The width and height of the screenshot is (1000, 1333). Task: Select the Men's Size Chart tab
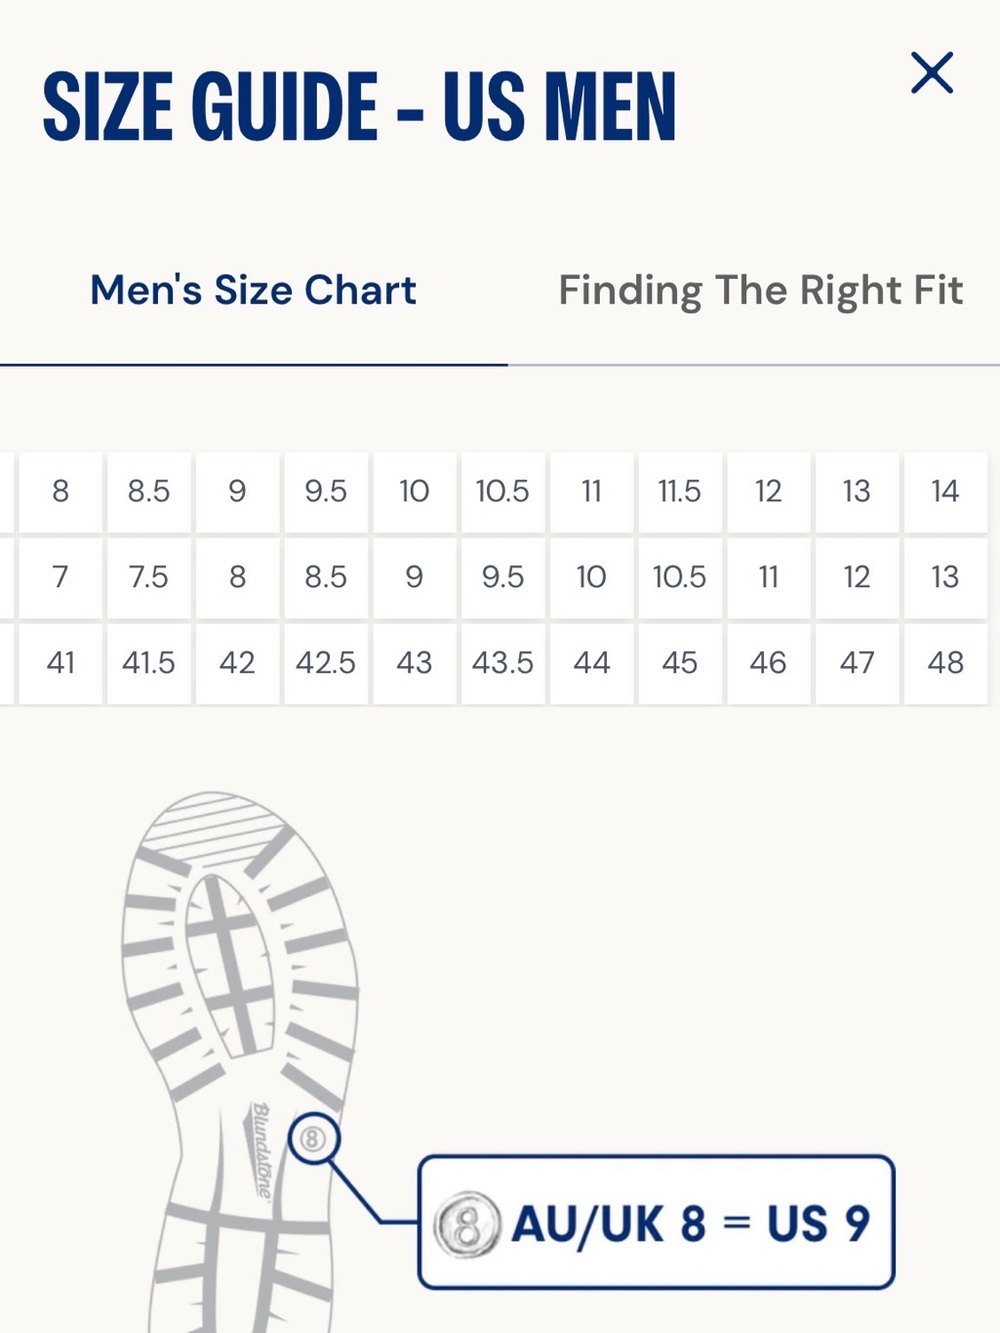click(x=253, y=290)
